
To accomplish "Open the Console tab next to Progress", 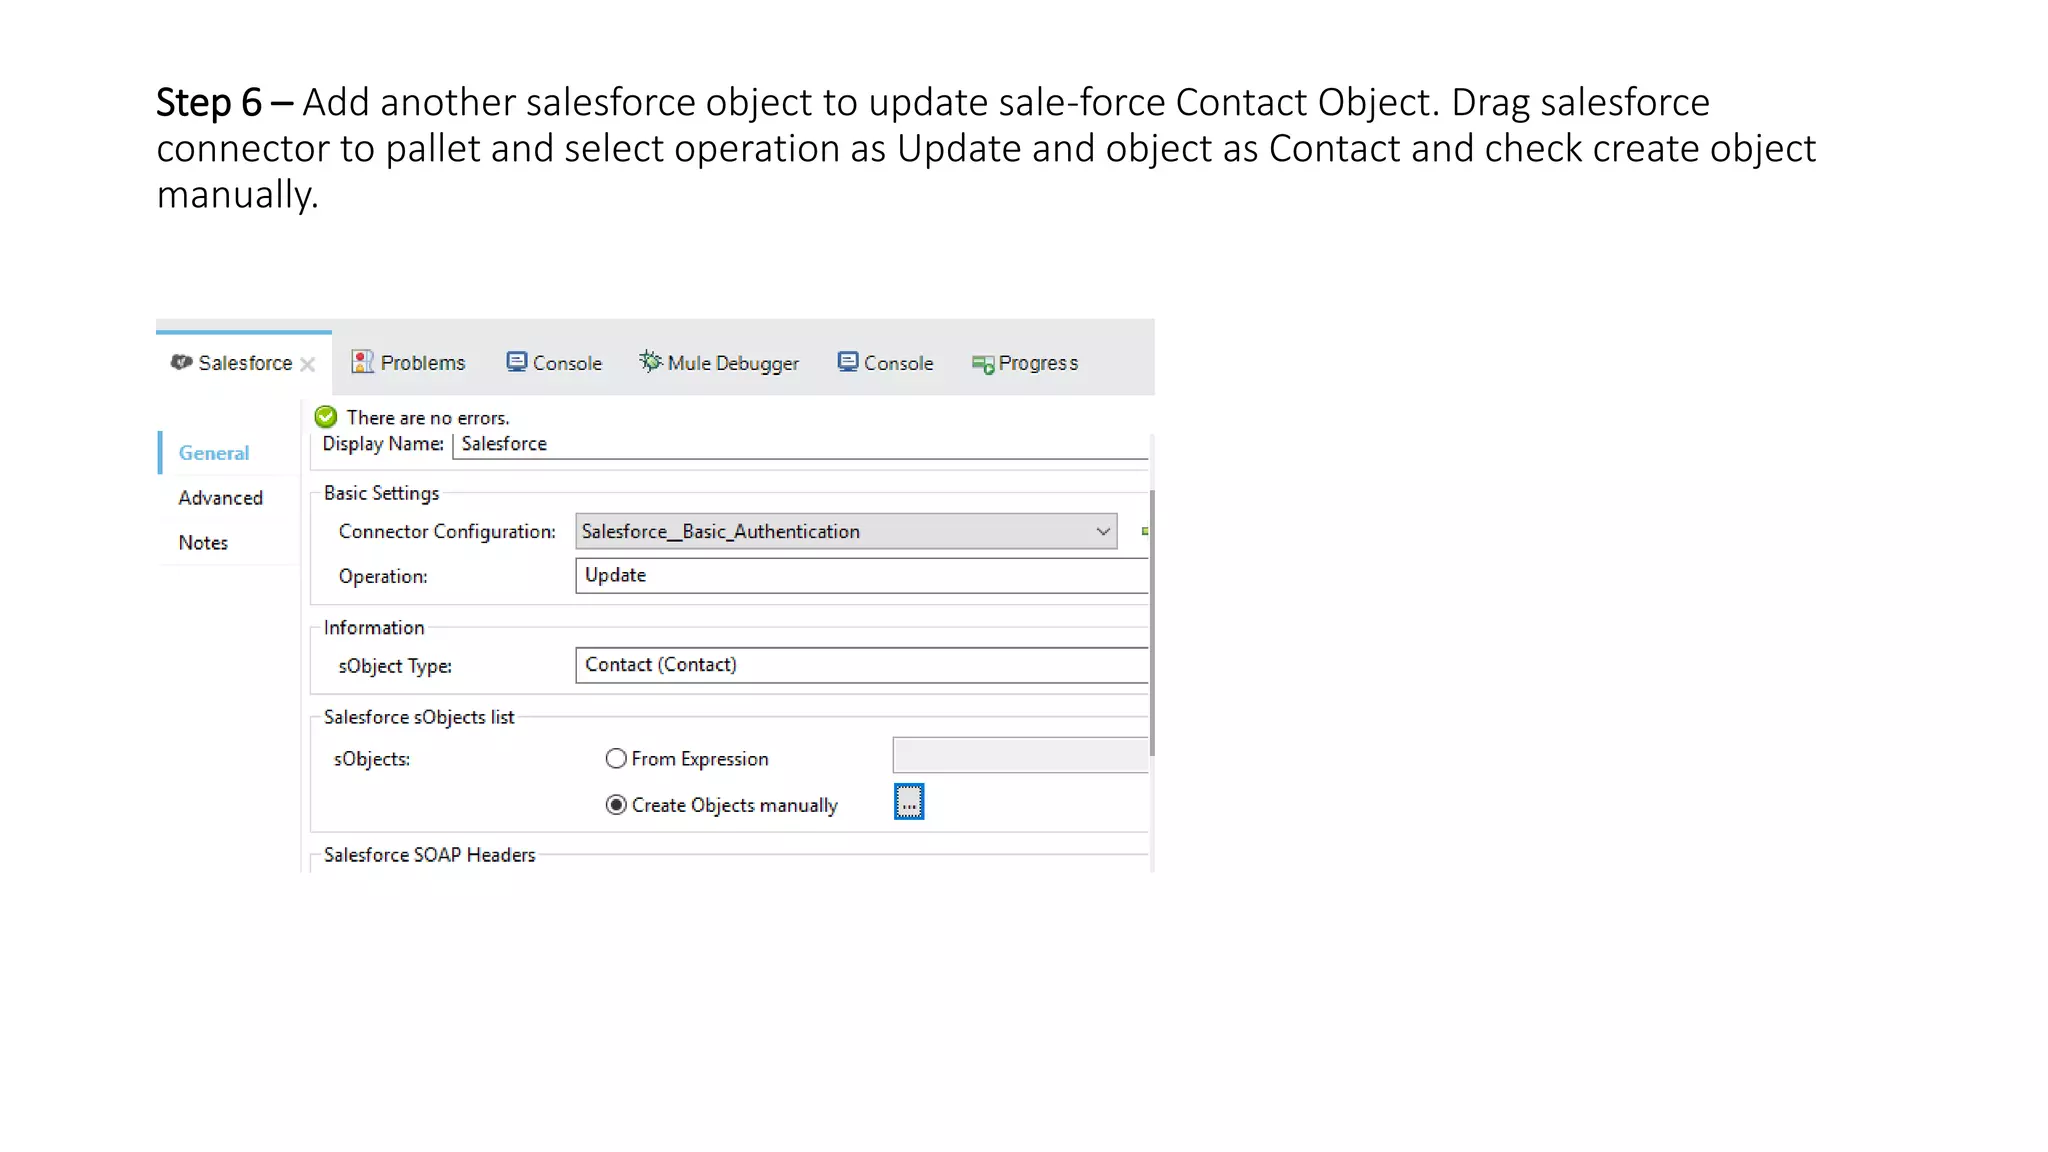I will pos(886,363).
